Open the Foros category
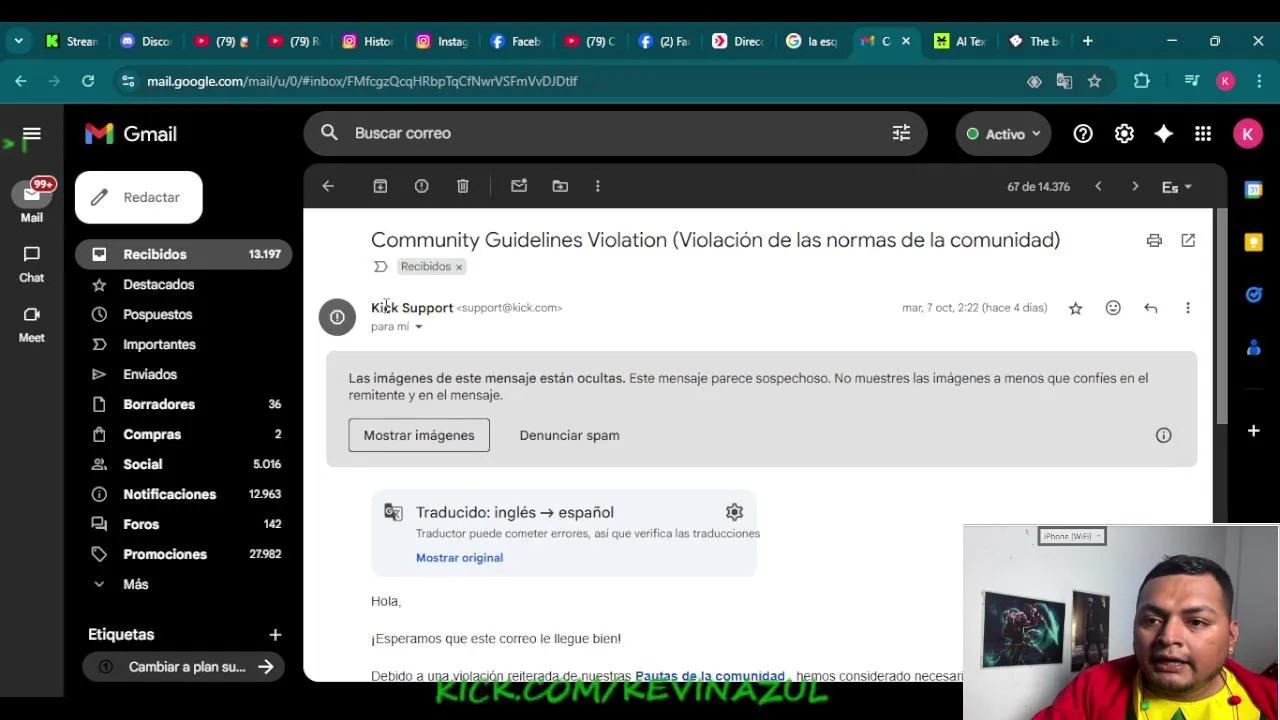 pyautogui.click(x=184, y=524)
